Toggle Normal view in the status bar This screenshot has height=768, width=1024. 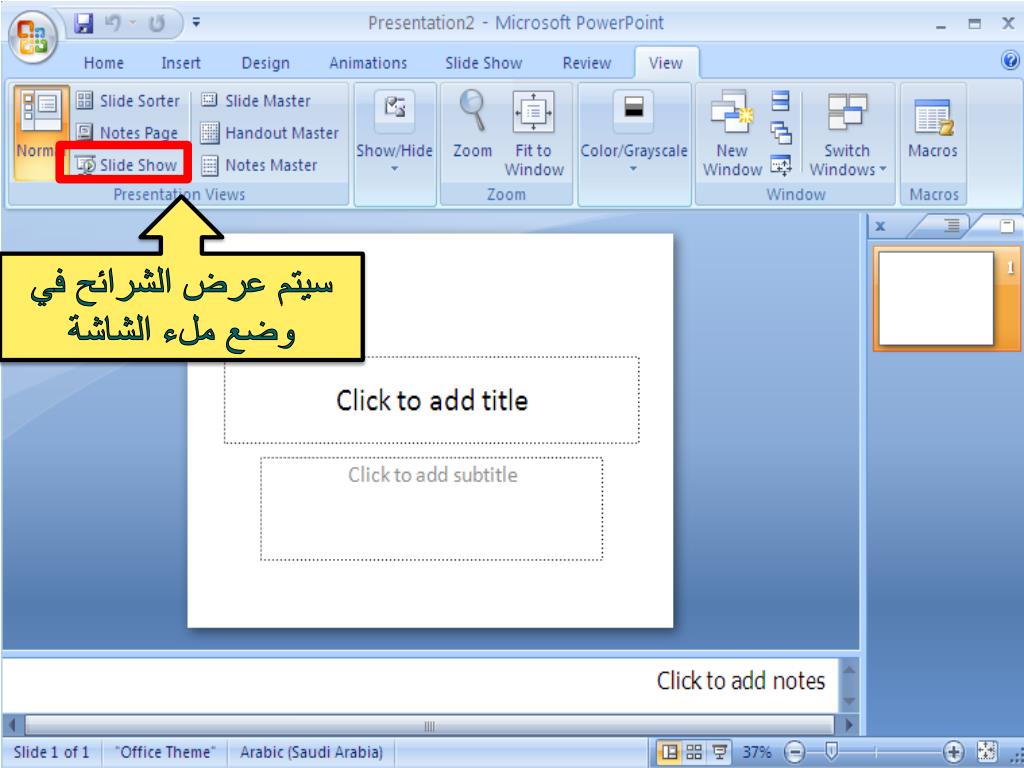[x=669, y=752]
